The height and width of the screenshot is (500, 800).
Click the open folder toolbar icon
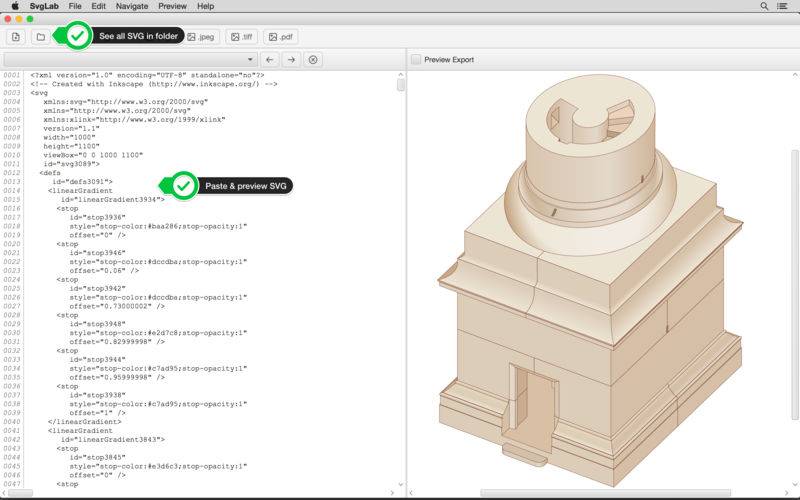(x=40, y=37)
